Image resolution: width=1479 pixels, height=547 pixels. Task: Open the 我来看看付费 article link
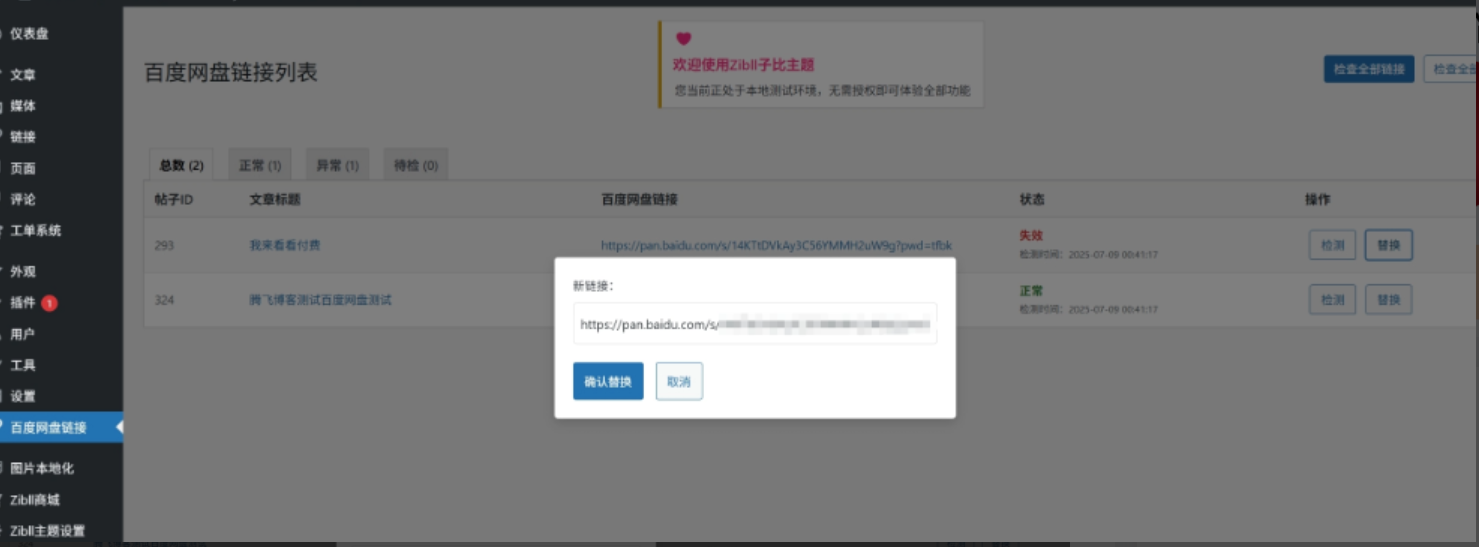(x=285, y=245)
